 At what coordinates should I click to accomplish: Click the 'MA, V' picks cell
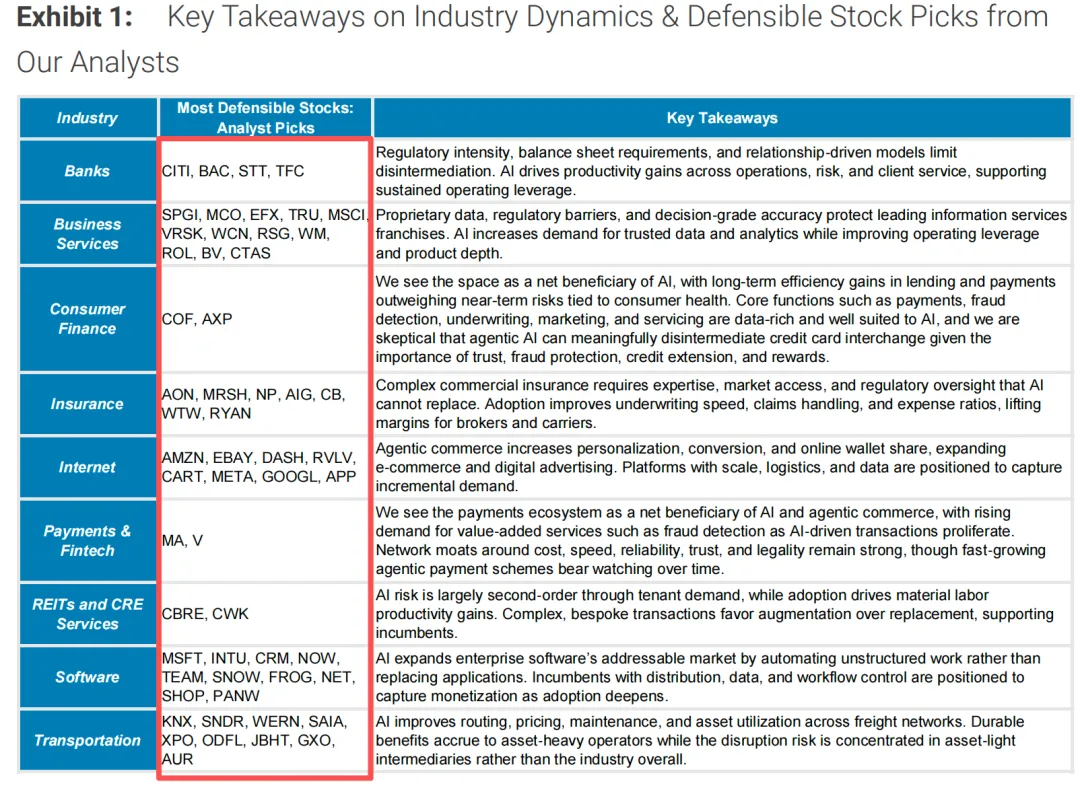click(x=265, y=541)
